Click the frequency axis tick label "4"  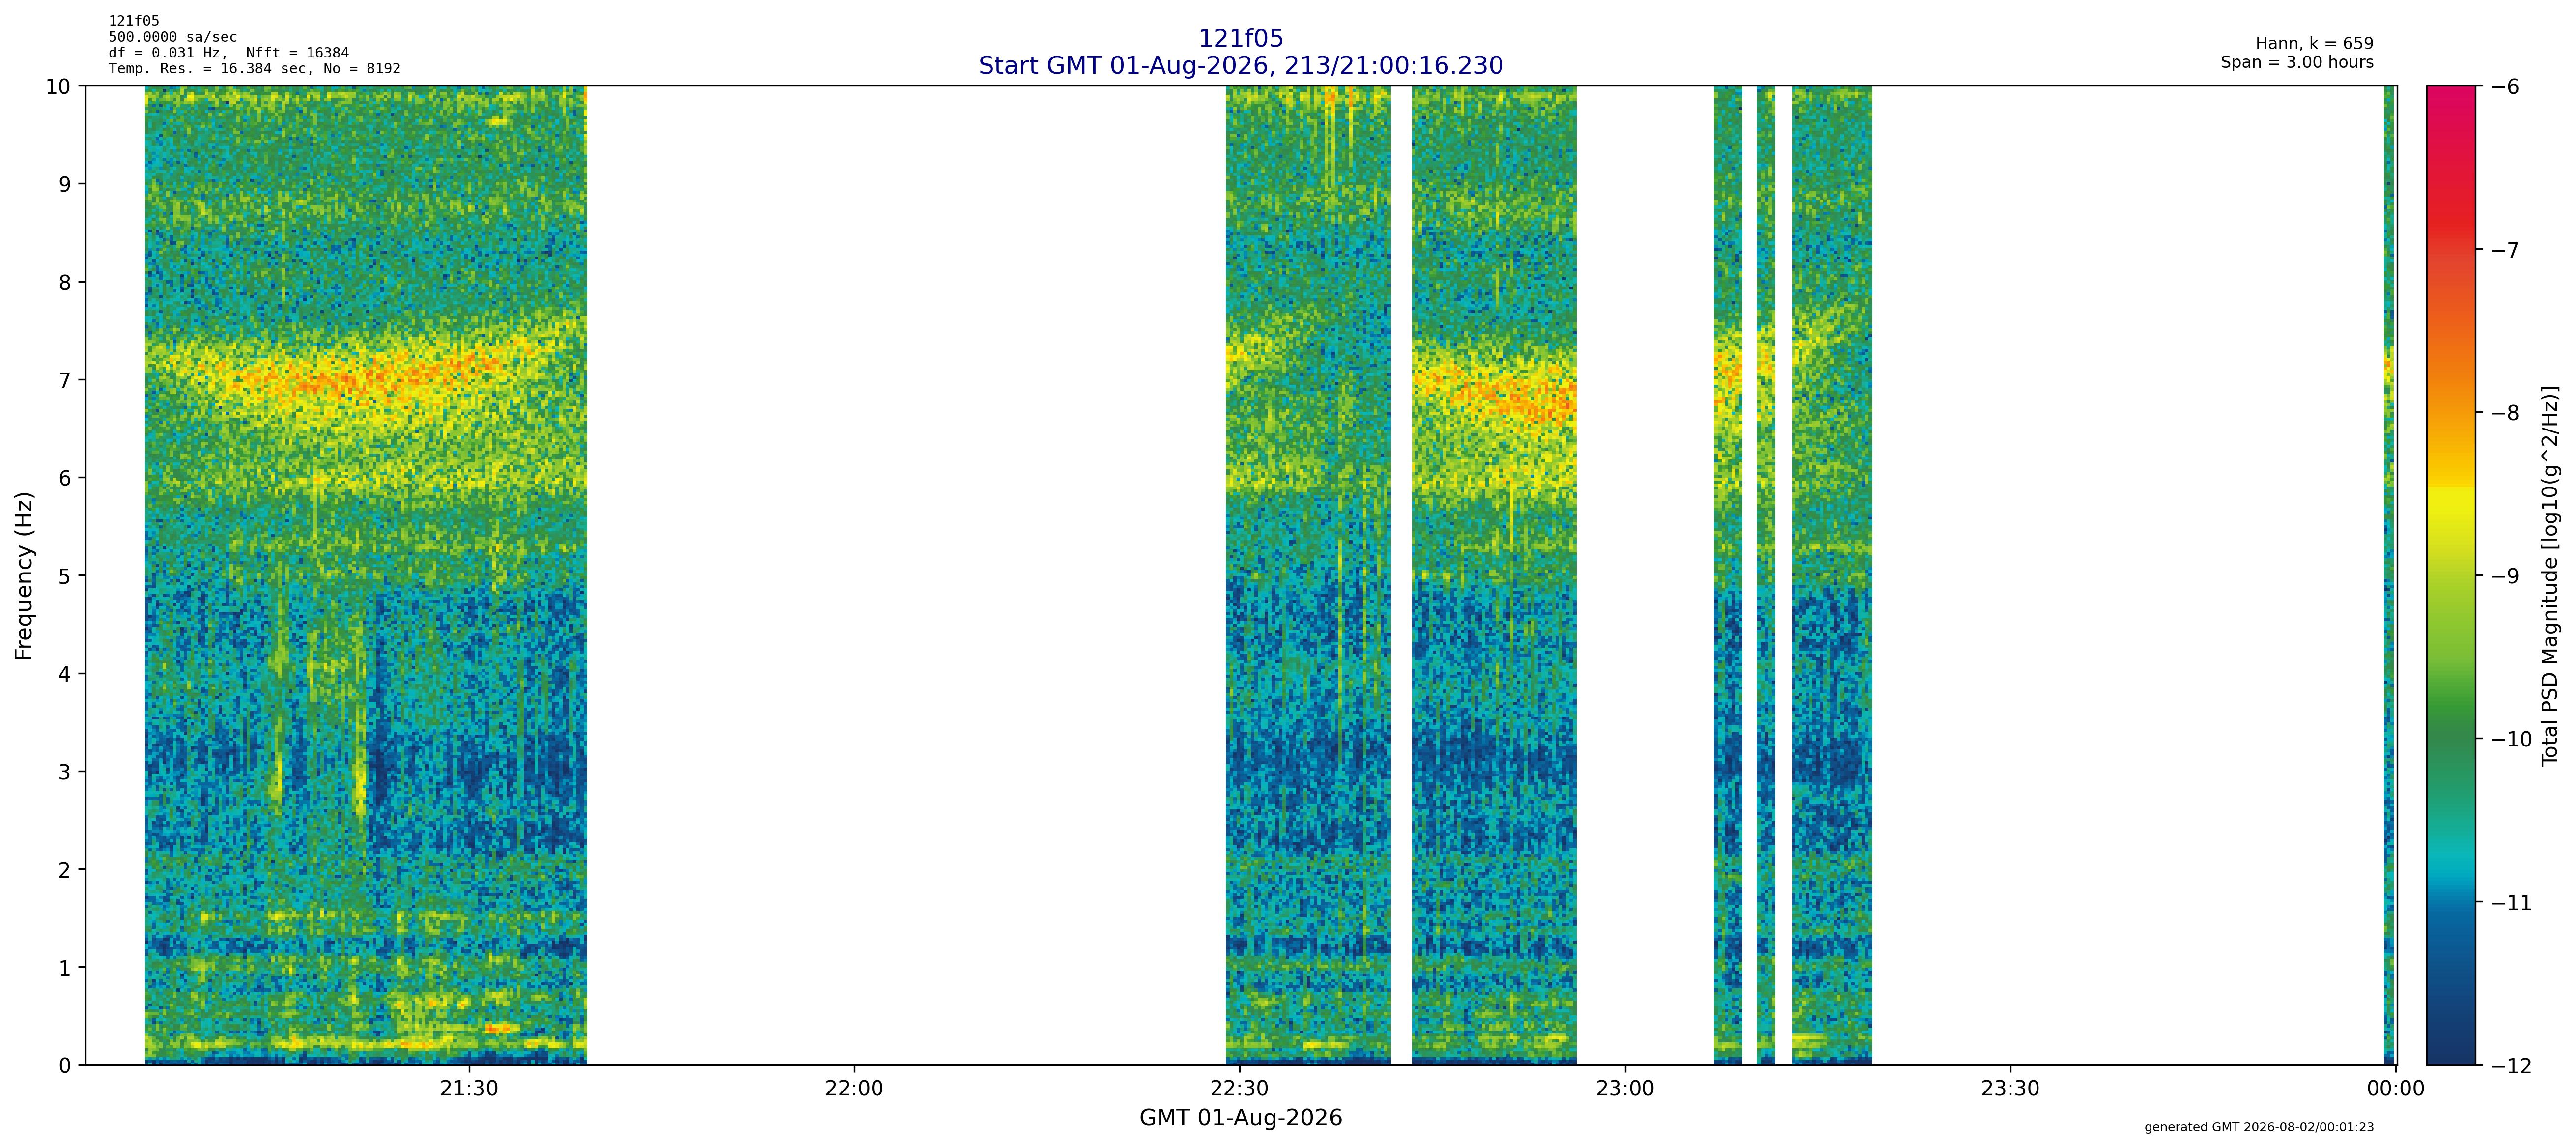[65, 674]
